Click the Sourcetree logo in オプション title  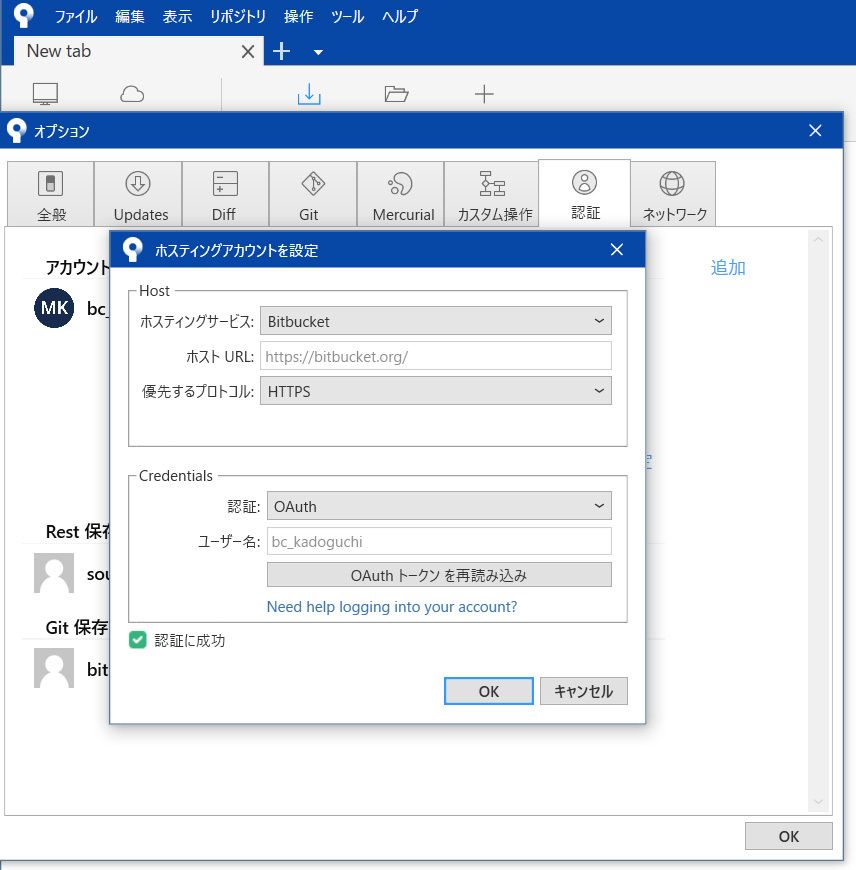[17, 130]
